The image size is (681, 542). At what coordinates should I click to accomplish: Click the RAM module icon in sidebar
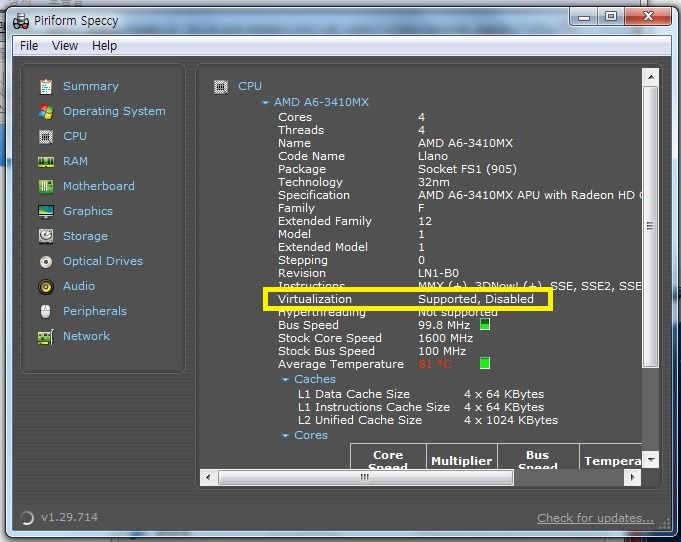[46, 162]
